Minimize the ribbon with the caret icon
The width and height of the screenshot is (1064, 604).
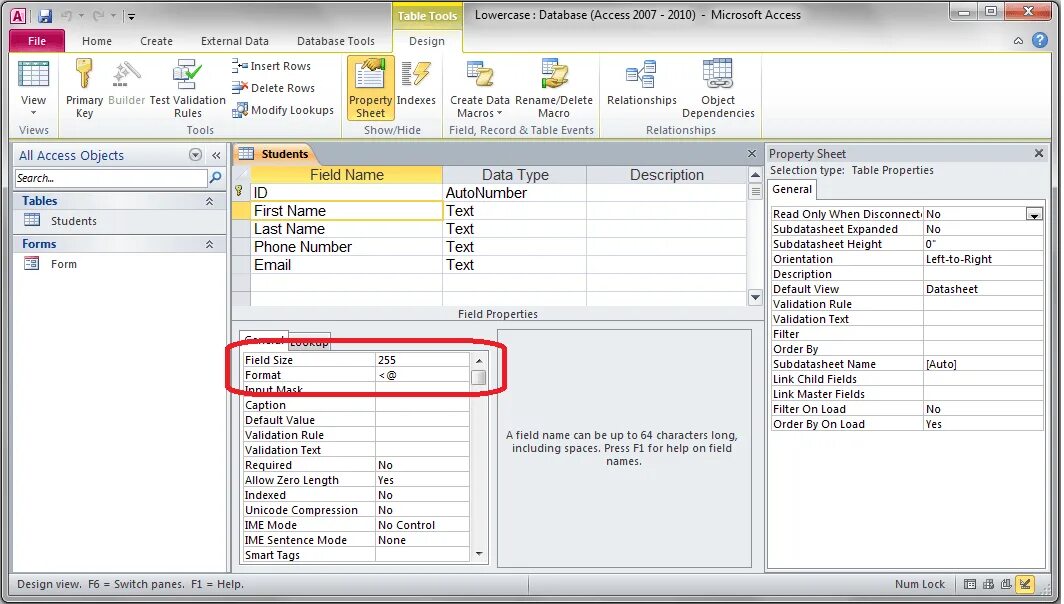coord(1019,41)
